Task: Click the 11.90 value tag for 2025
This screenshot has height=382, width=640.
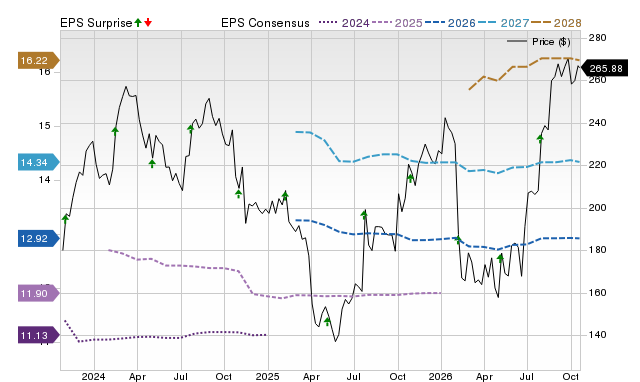Action: [x=38, y=293]
